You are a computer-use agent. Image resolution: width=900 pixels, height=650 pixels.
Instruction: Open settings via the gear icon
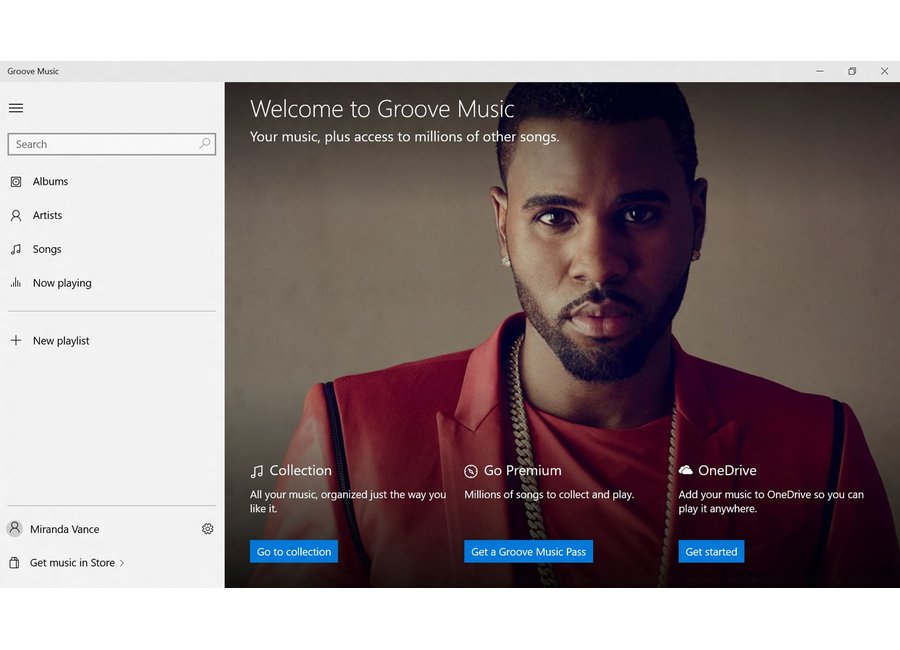coord(208,529)
